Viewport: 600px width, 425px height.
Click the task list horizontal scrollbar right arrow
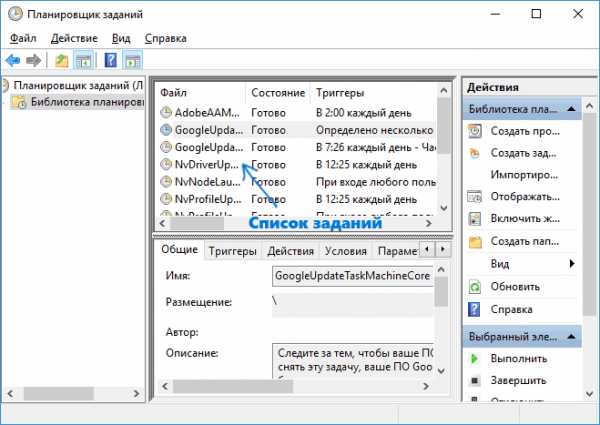point(429,223)
